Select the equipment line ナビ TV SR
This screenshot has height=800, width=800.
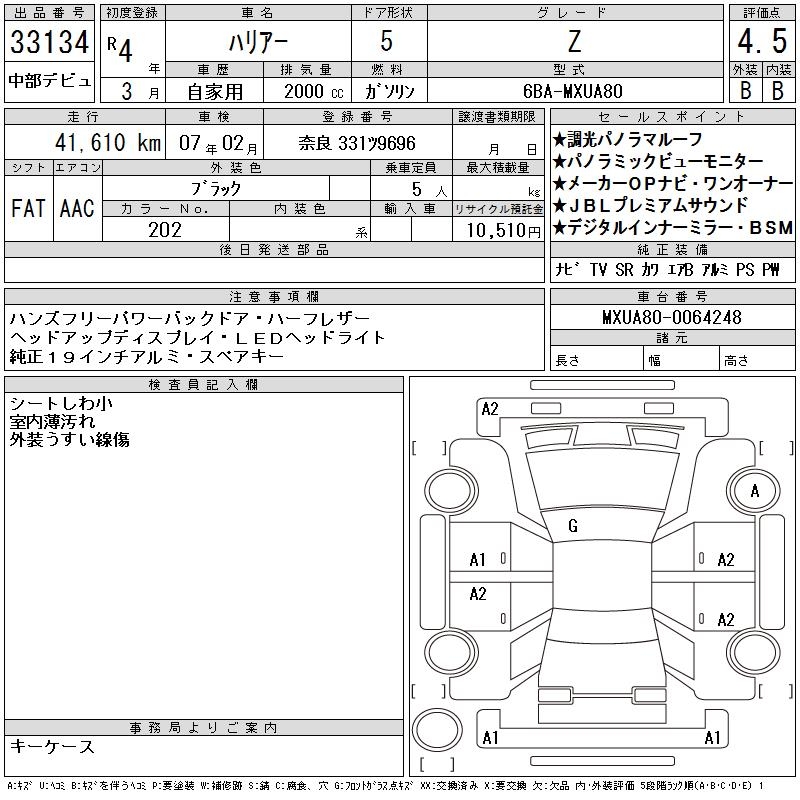pyautogui.click(x=667, y=269)
